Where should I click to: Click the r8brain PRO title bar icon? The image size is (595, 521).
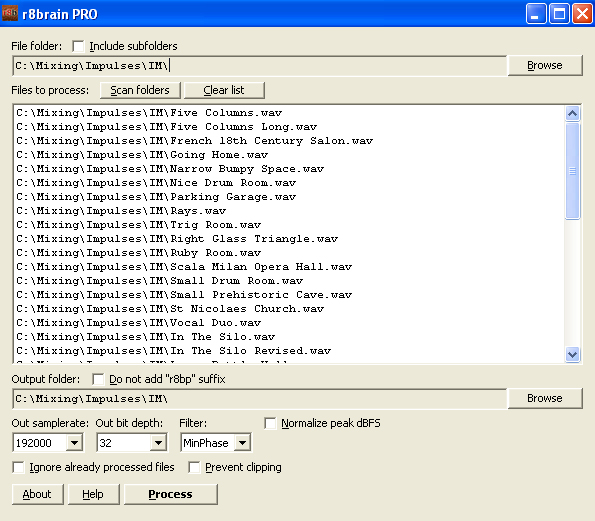click(x=9, y=14)
